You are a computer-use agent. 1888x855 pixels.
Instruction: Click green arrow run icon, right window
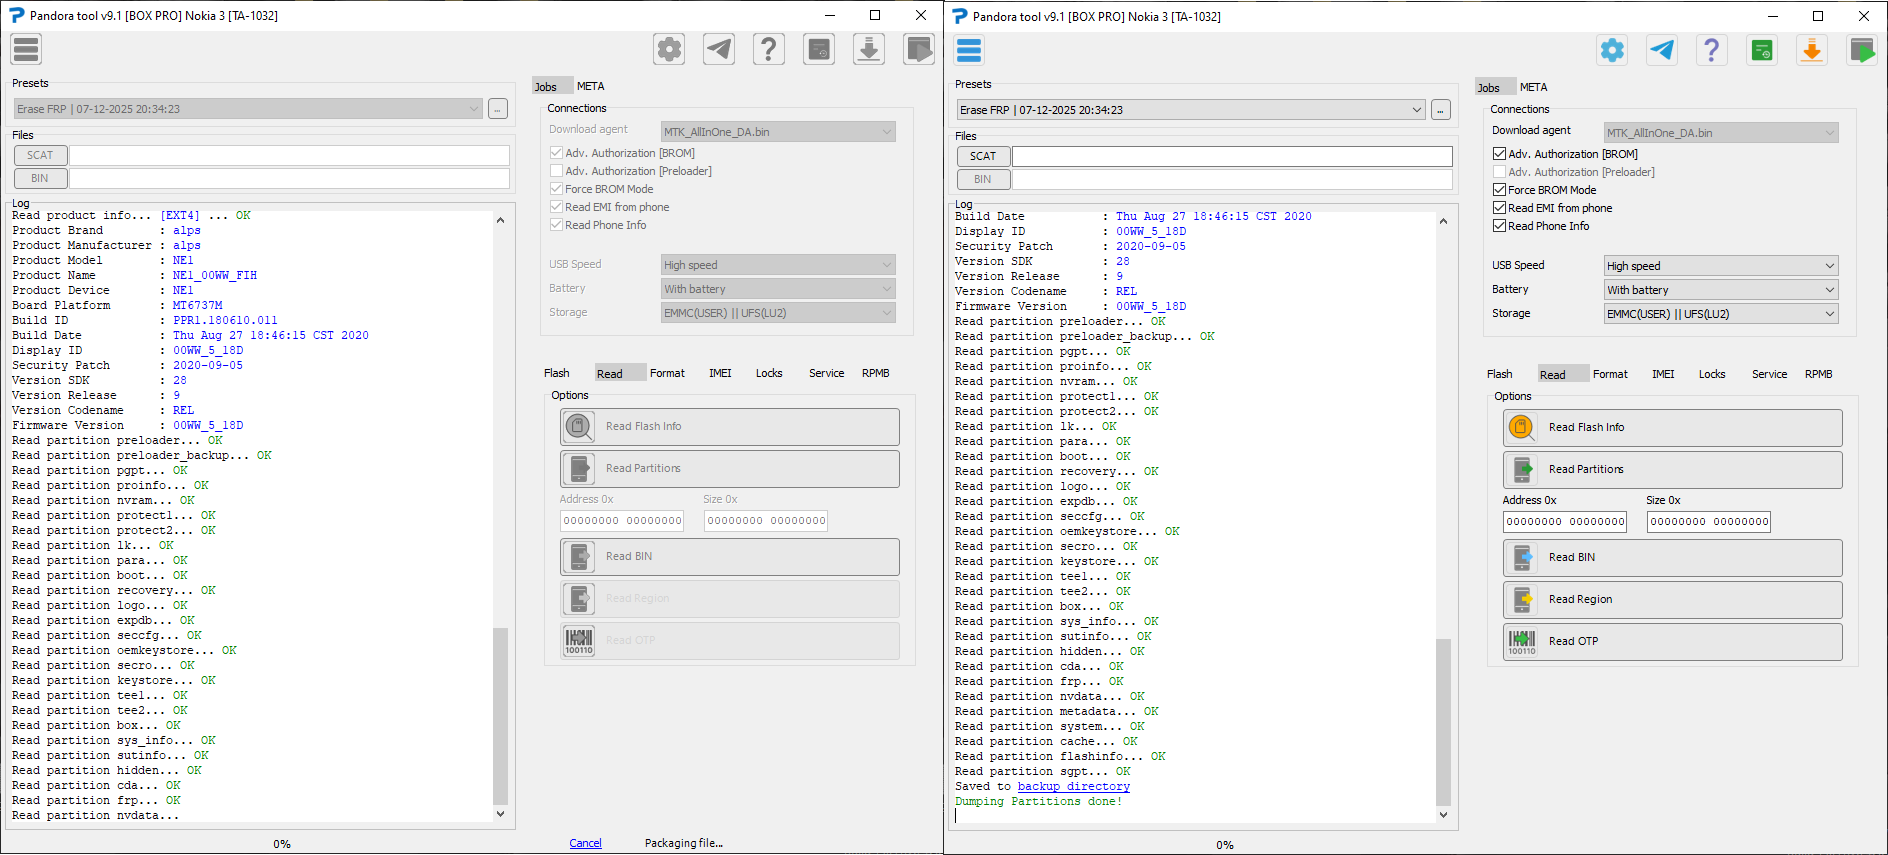click(1862, 50)
